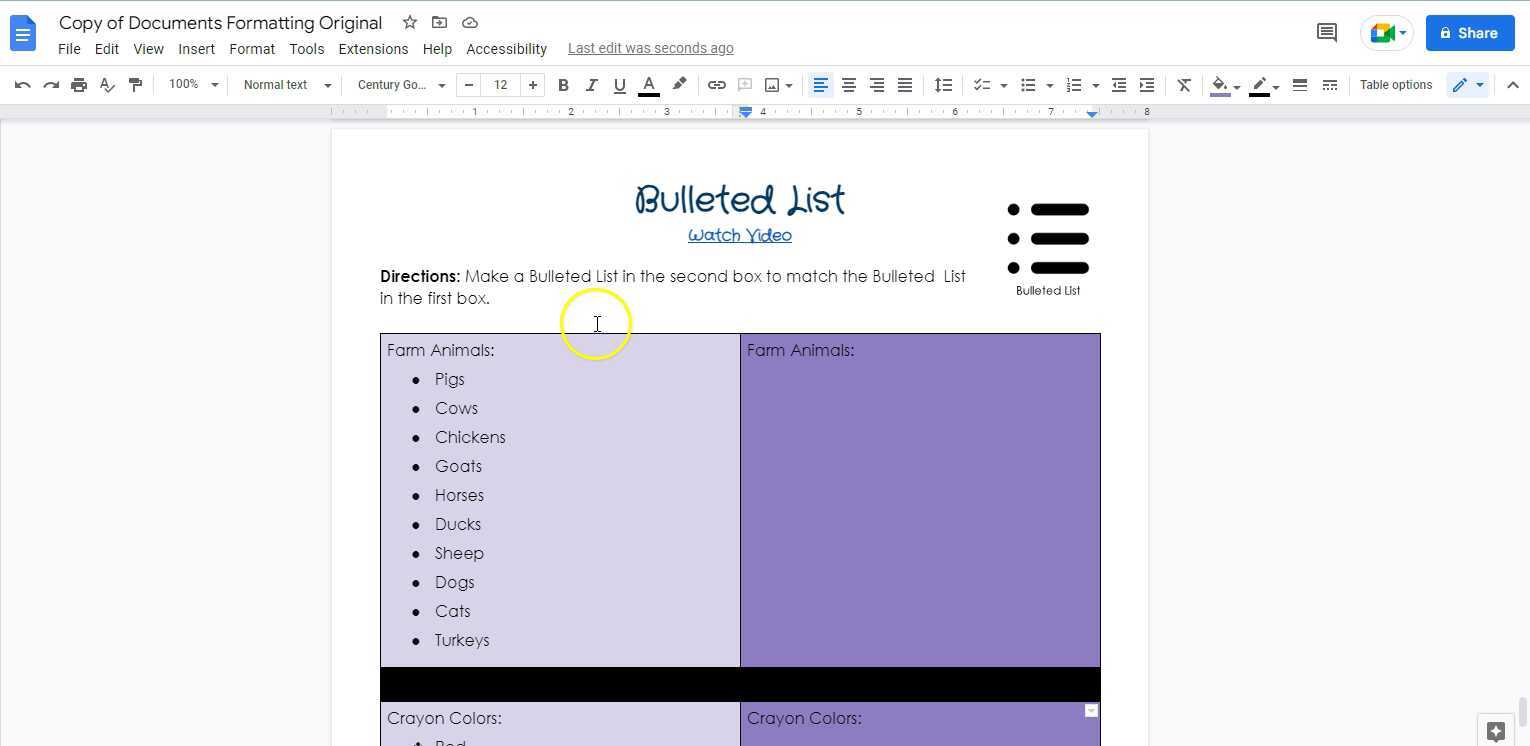
Task: Click the clear formatting icon
Action: pyautogui.click(x=1184, y=85)
